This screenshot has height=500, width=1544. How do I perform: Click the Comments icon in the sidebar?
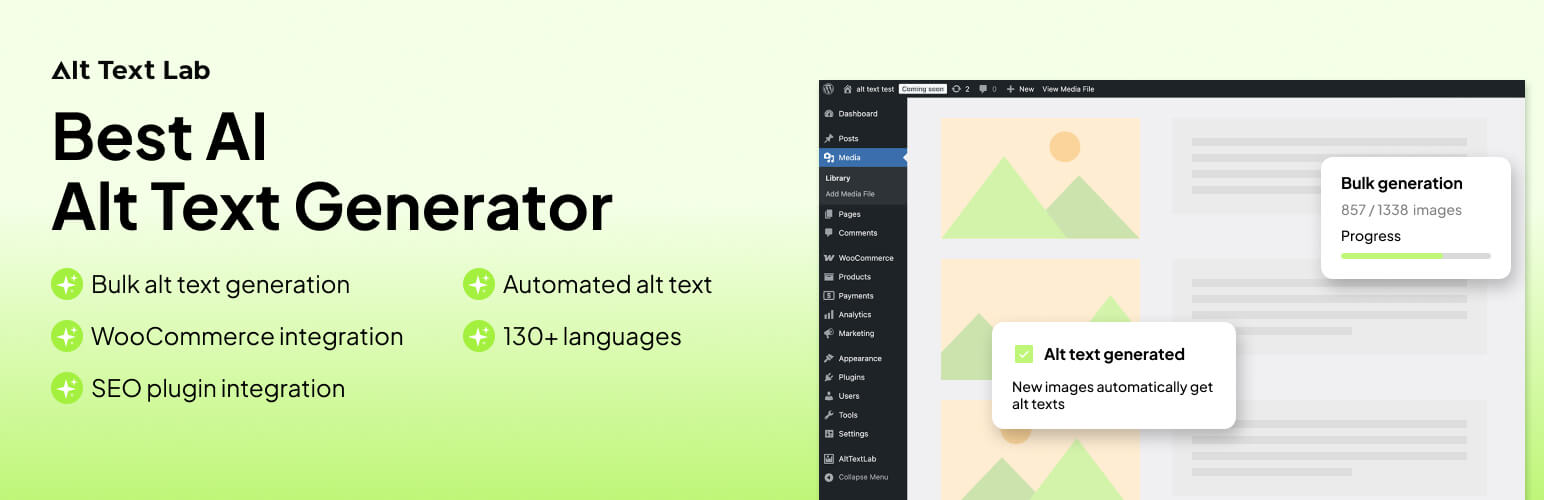click(x=829, y=233)
